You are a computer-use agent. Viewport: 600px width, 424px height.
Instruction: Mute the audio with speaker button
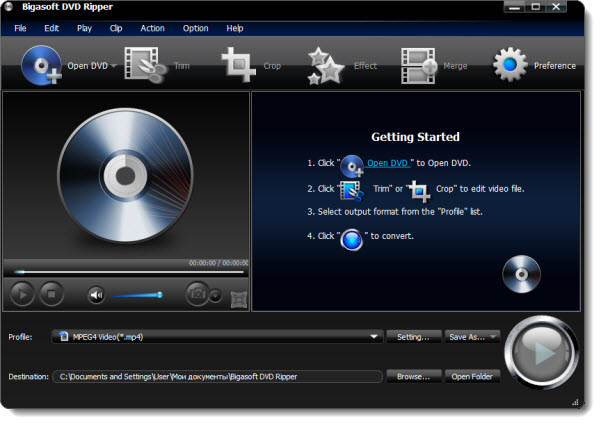pos(96,294)
